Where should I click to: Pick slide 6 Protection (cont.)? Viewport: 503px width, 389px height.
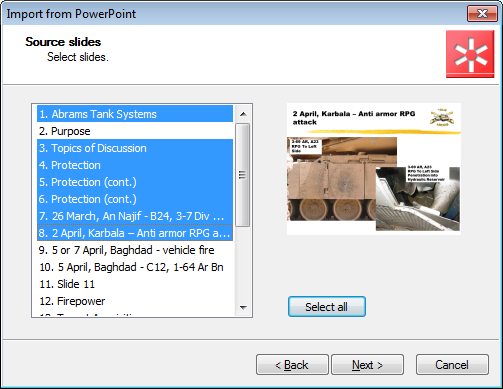(135, 199)
